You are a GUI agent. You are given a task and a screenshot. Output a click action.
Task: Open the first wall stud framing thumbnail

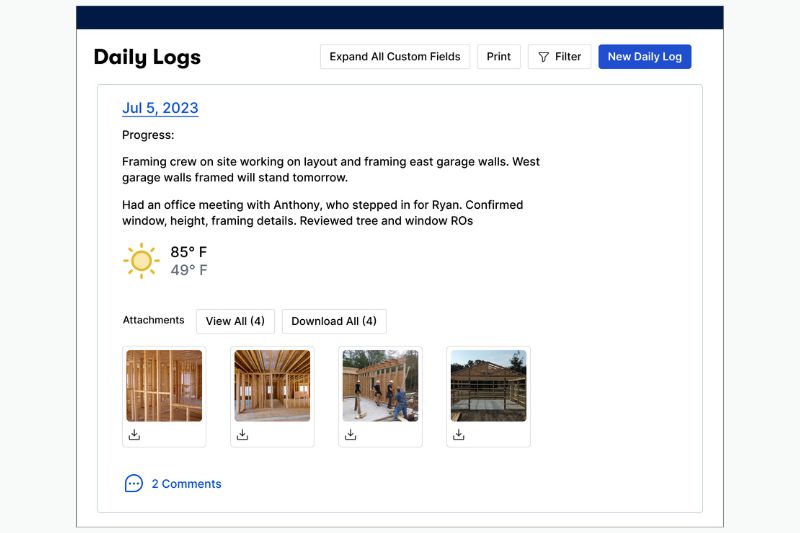click(164, 385)
